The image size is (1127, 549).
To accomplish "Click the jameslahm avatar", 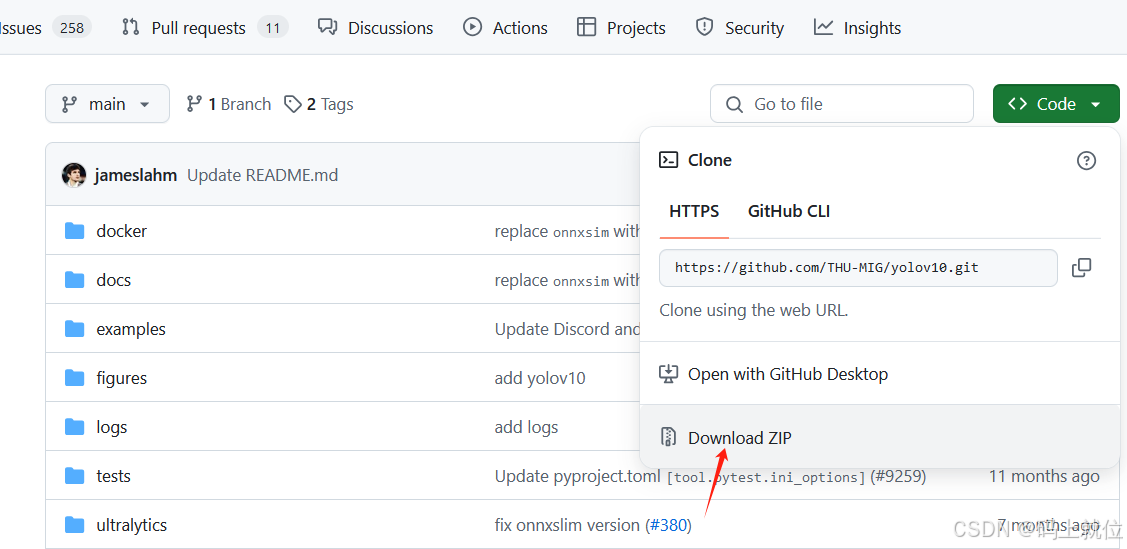I will [74, 175].
